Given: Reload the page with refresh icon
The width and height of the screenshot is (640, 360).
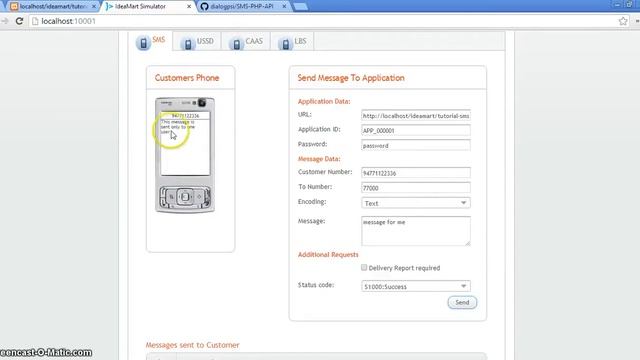Looking at the screenshot, I should [x=19, y=21].
